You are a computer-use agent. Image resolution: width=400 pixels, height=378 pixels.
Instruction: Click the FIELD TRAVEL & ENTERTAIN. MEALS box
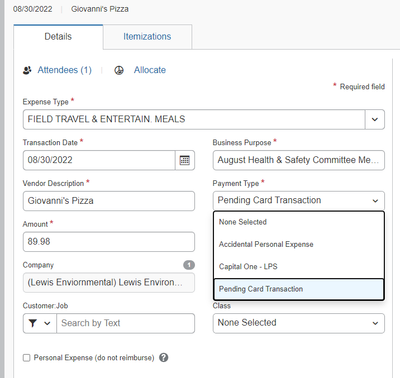[194, 119]
